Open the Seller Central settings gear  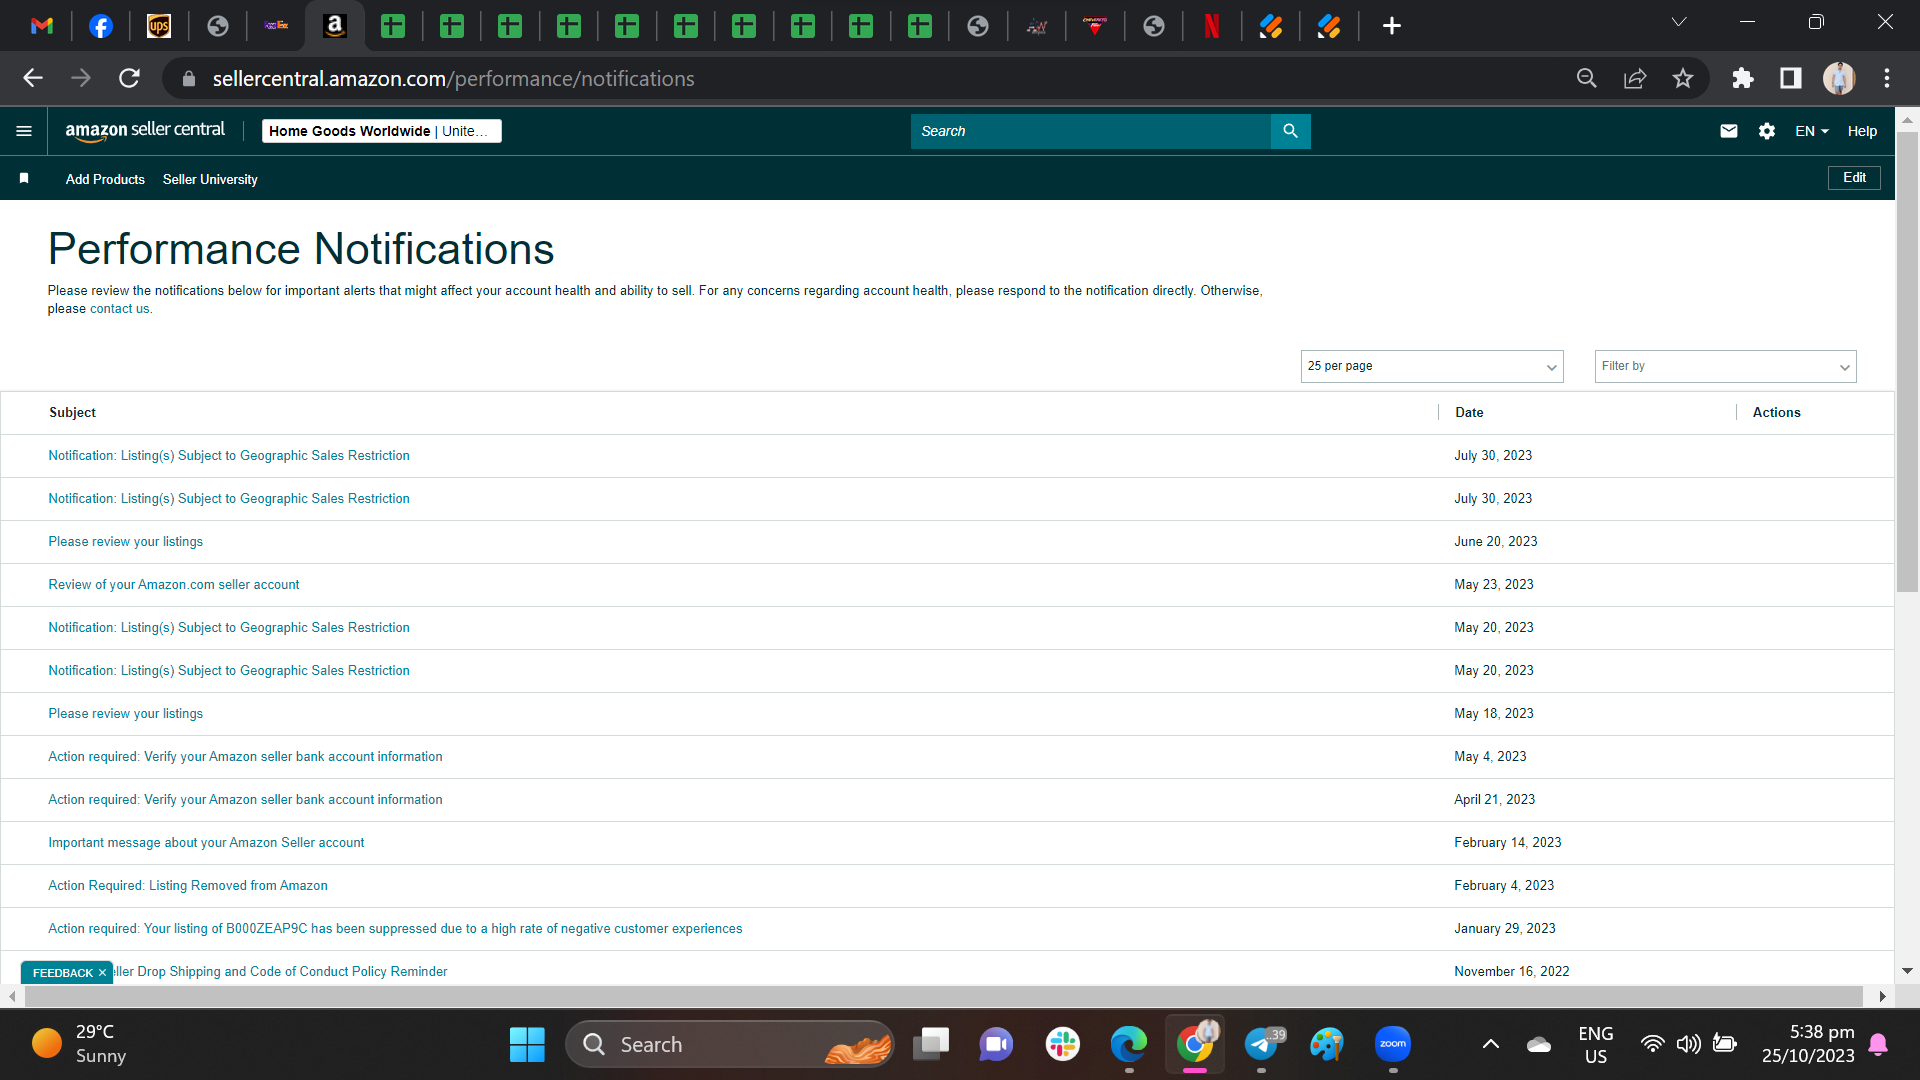click(x=1767, y=131)
